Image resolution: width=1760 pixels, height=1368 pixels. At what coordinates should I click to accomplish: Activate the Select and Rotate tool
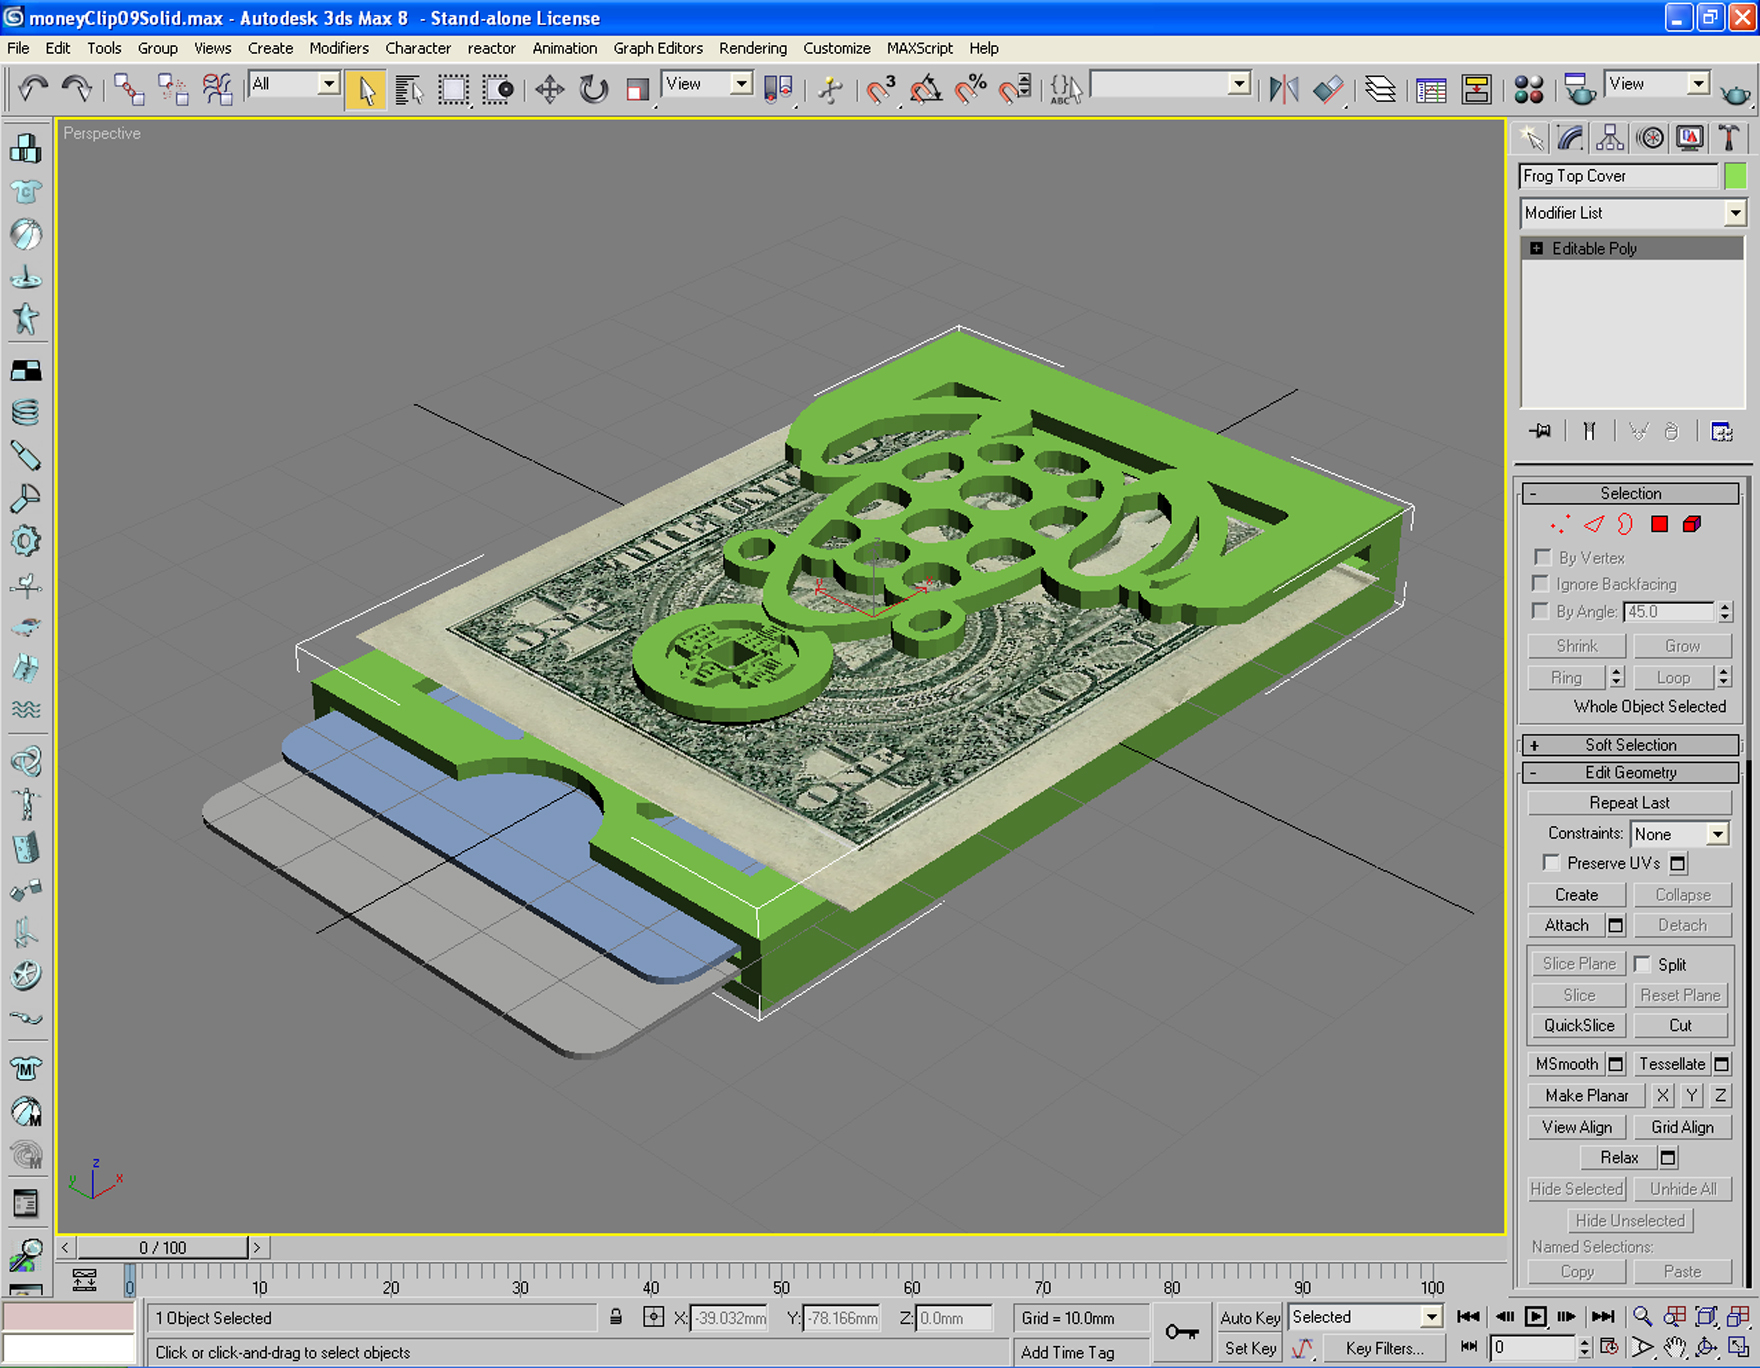[594, 88]
